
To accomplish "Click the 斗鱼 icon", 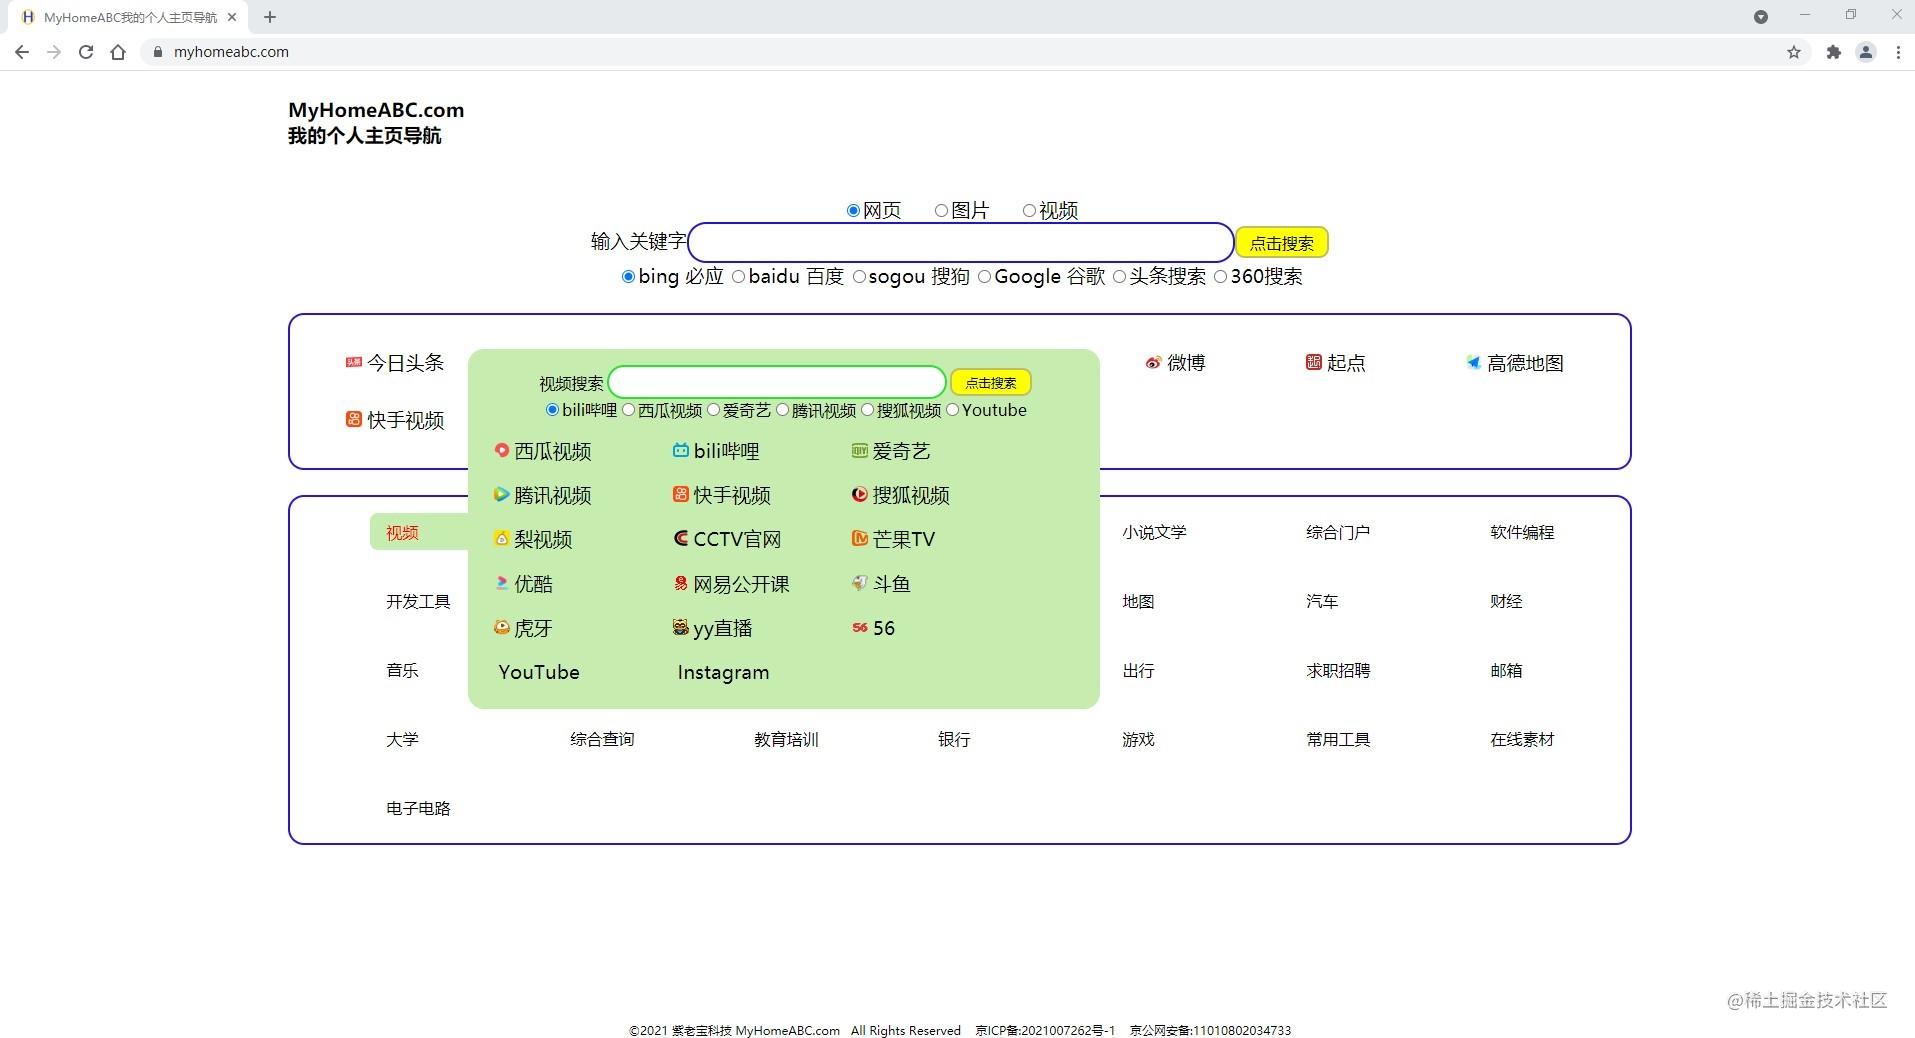I will (859, 583).
